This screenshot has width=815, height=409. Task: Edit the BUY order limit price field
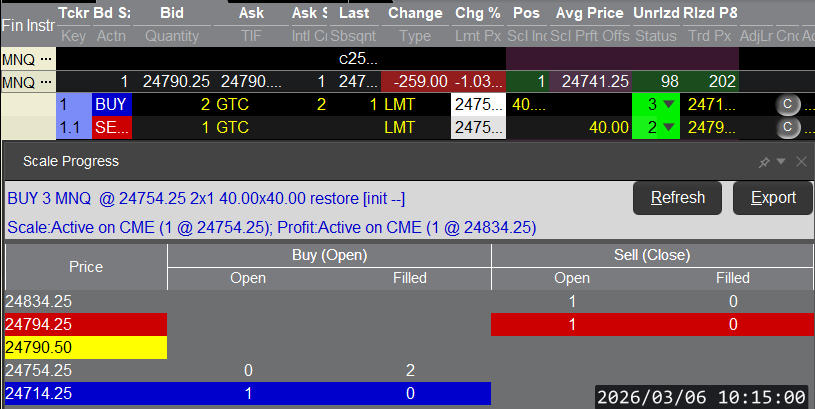[x=478, y=104]
